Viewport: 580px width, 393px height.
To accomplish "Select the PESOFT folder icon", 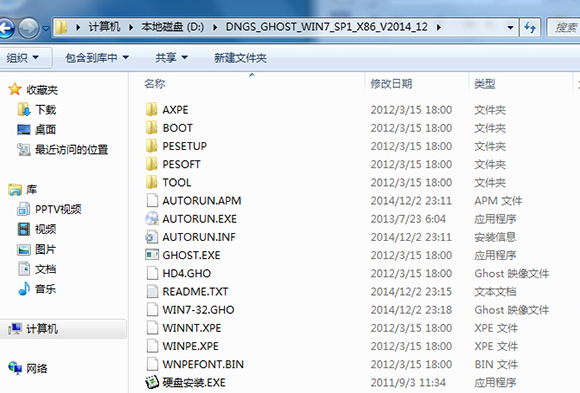I will click(x=151, y=164).
